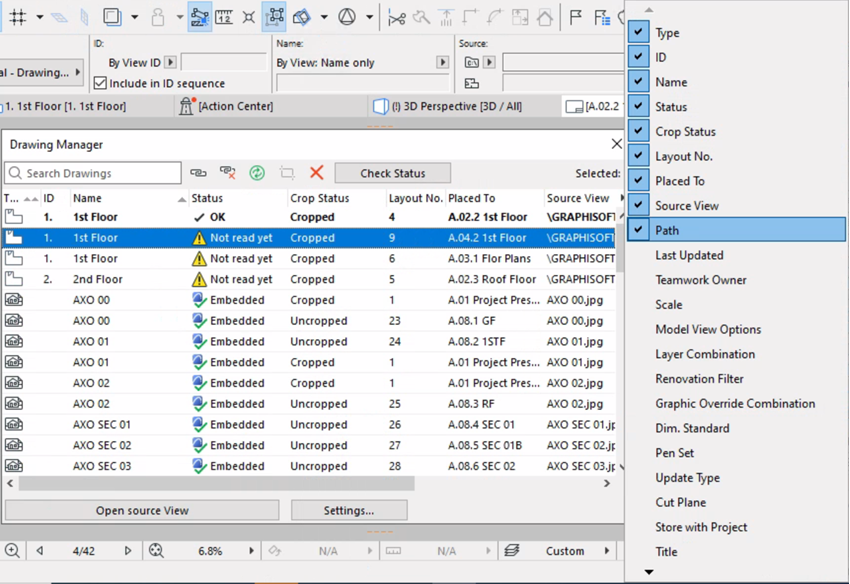Screen dimensions: 850x584
Task: Click the AXO SEC 01 image icon
Action: pos(14,425)
